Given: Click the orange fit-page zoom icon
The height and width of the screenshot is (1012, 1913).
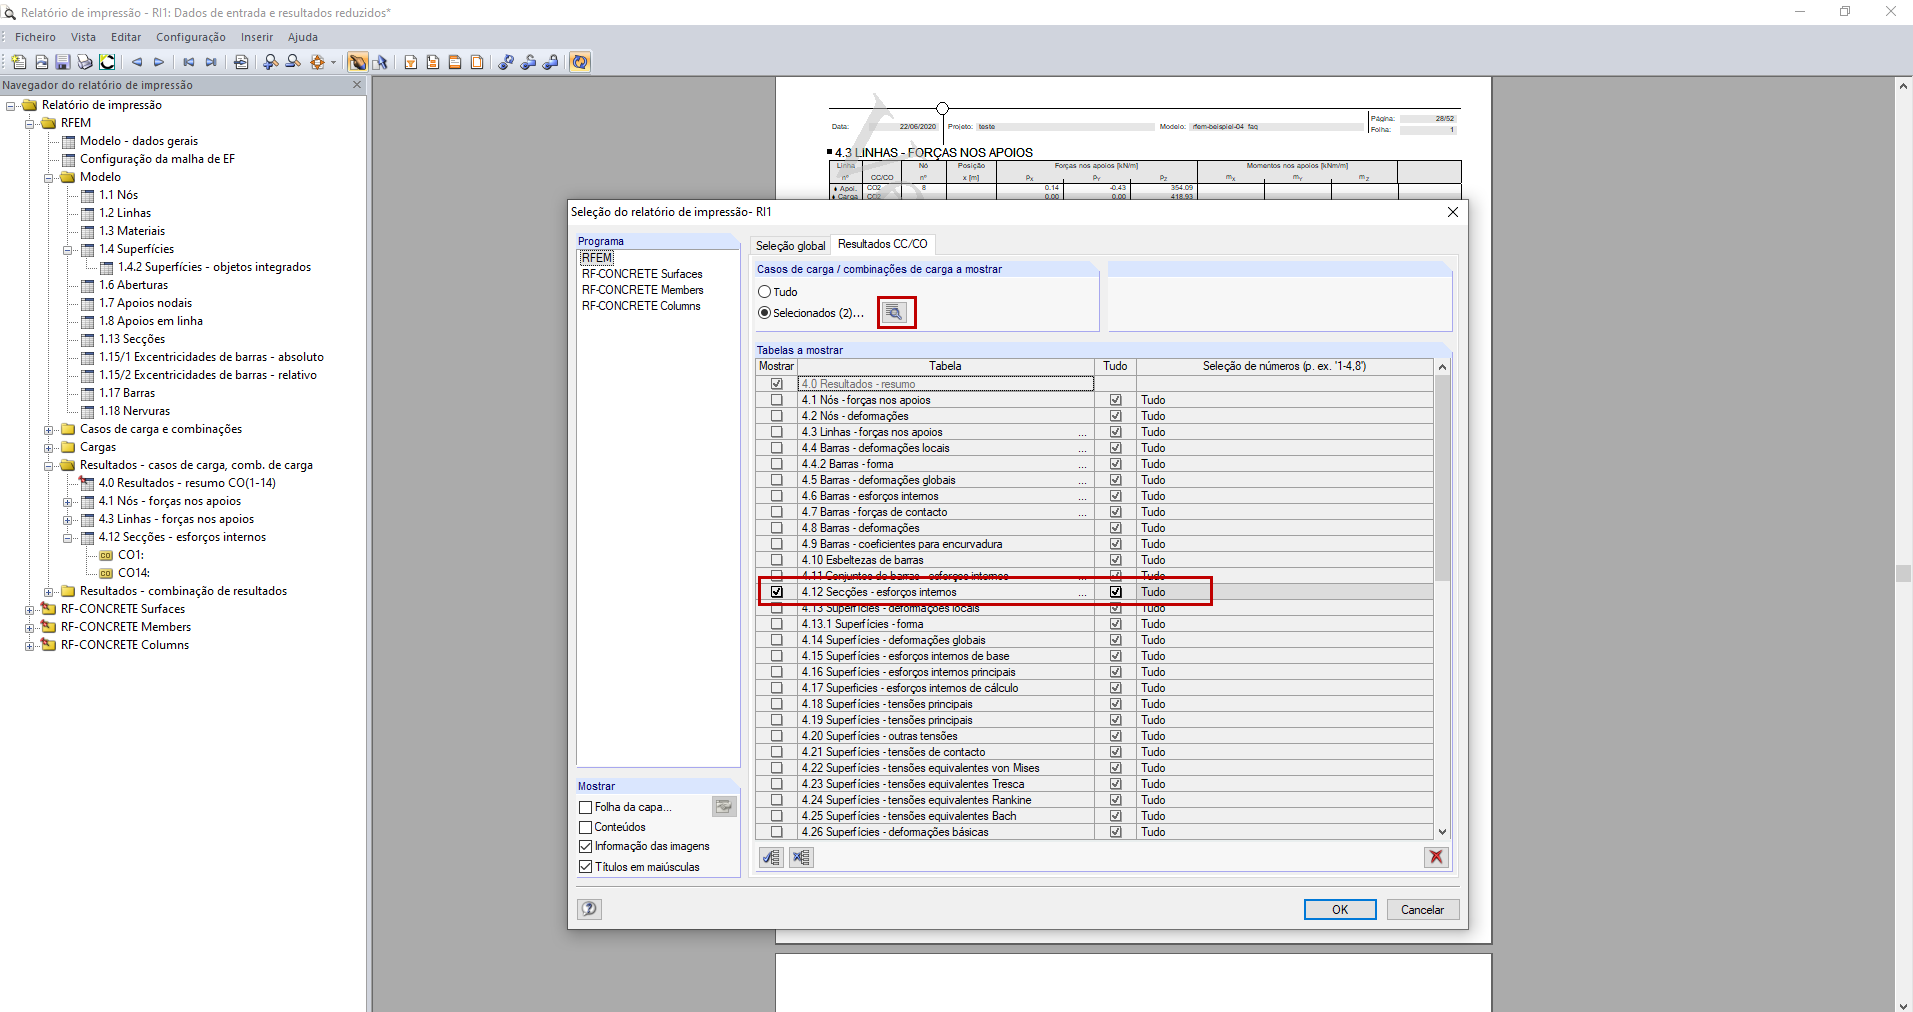Looking at the screenshot, I should point(317,62).
